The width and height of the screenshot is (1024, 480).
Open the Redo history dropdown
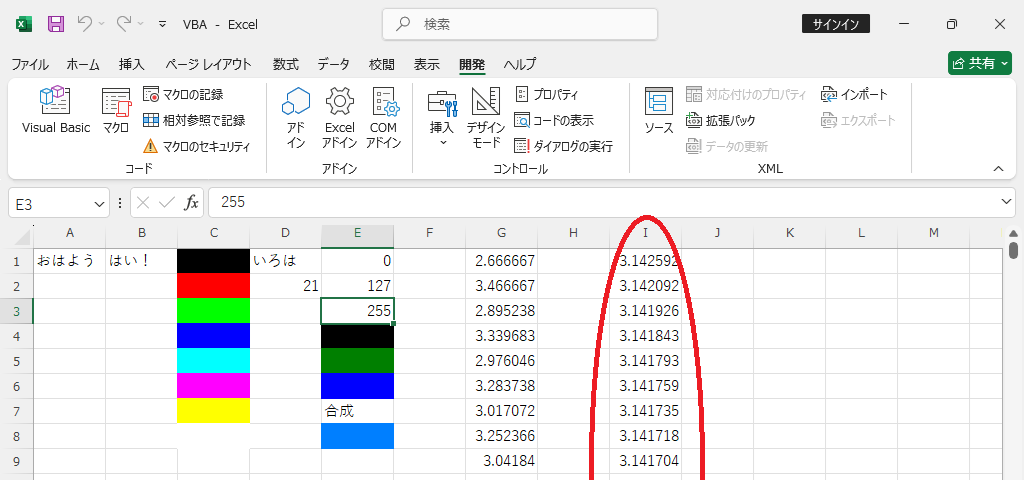(140, 24)
